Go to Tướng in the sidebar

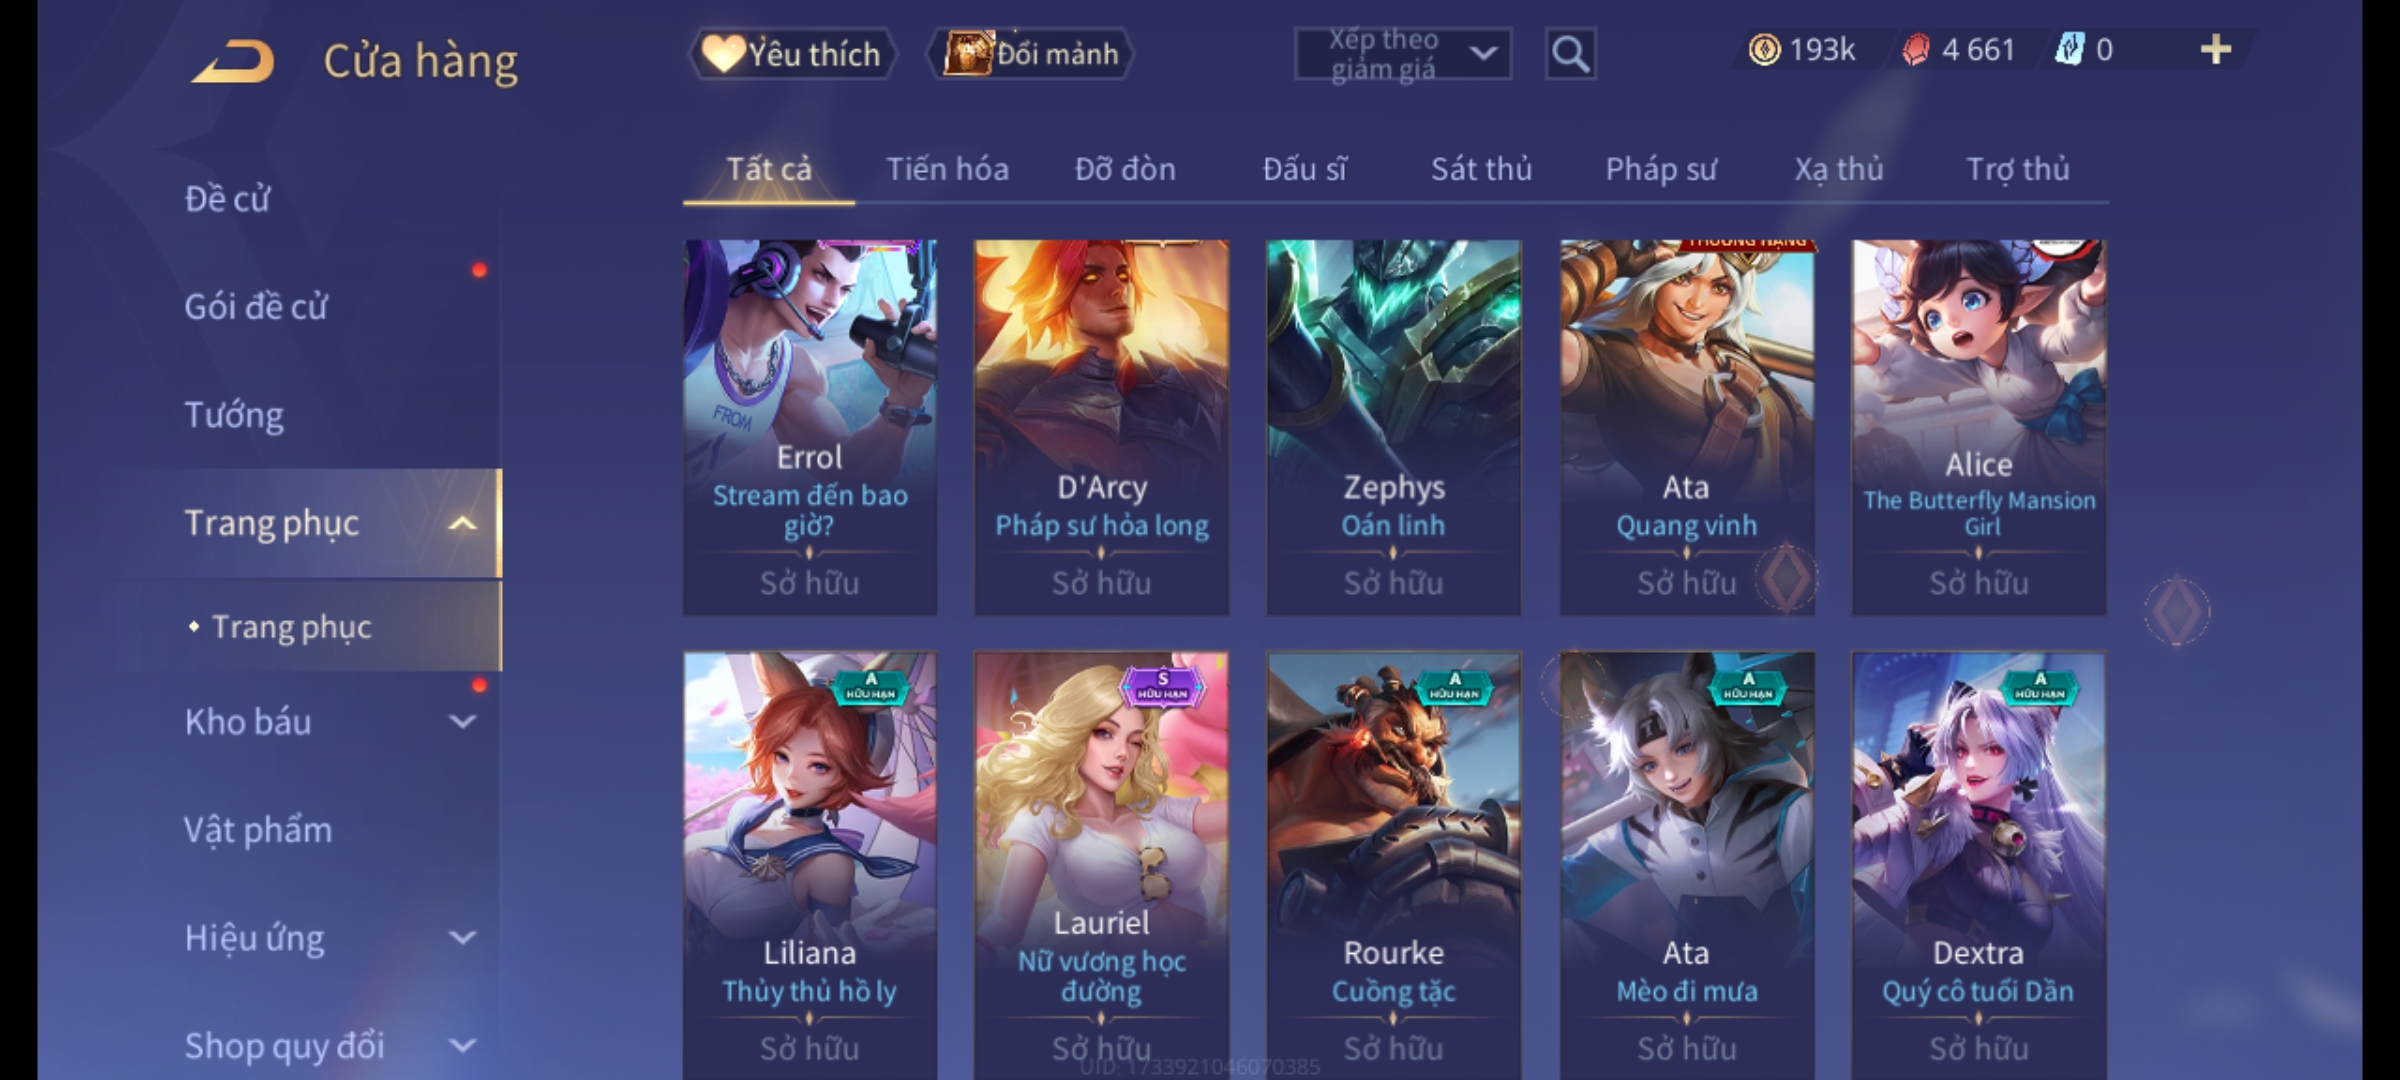tap(234, 414)
